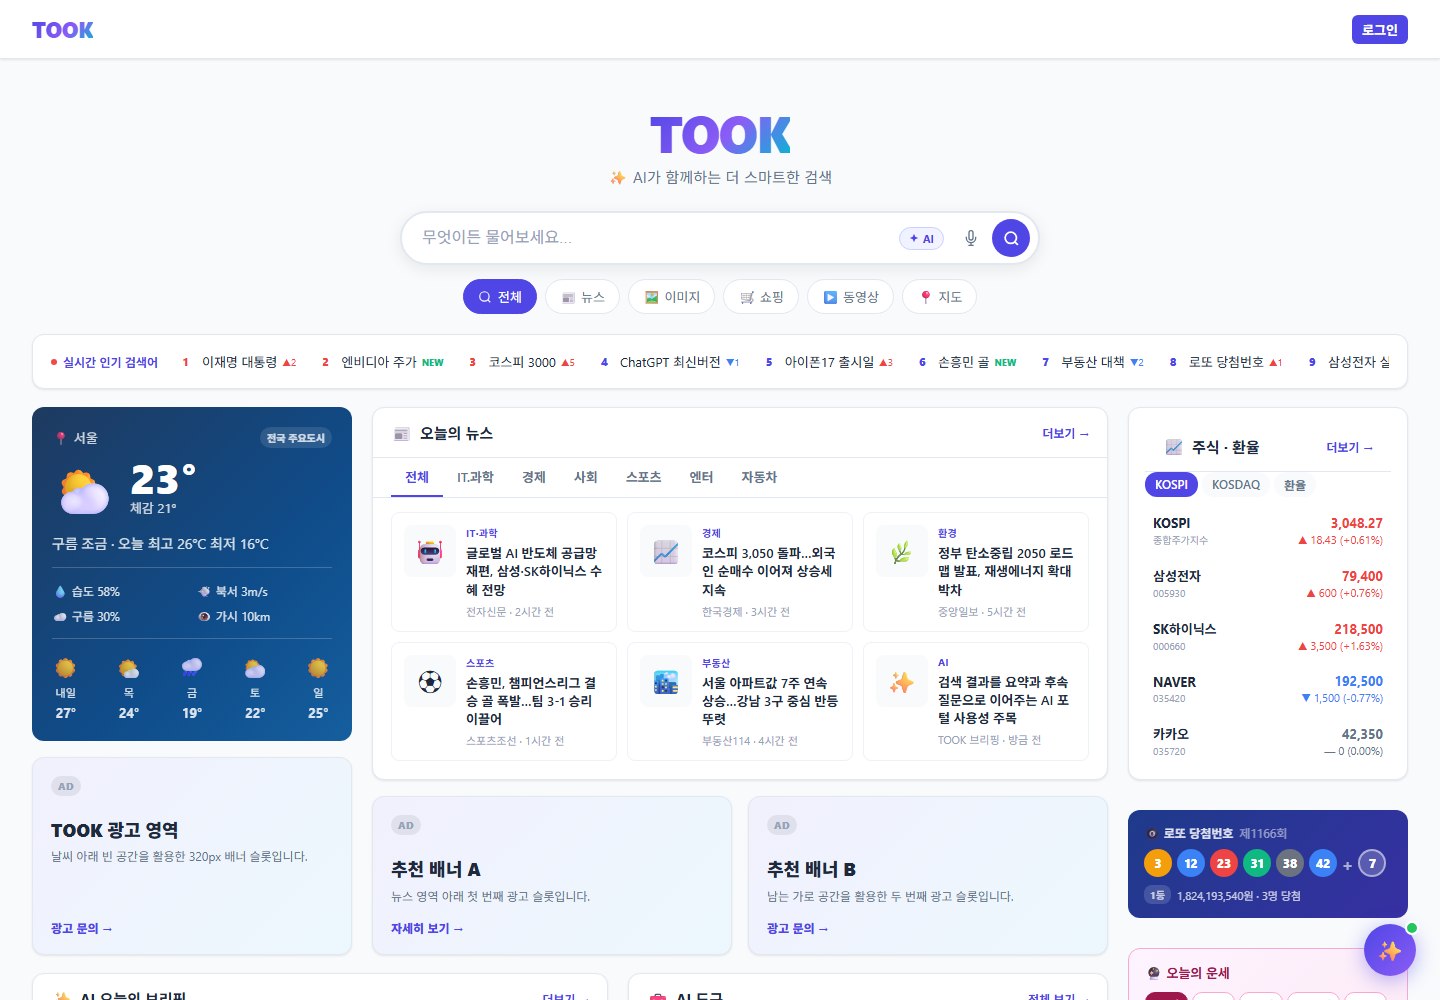
Task: Click 광고 문의 link in 추천 배너 B
Action: coord(798,928)
